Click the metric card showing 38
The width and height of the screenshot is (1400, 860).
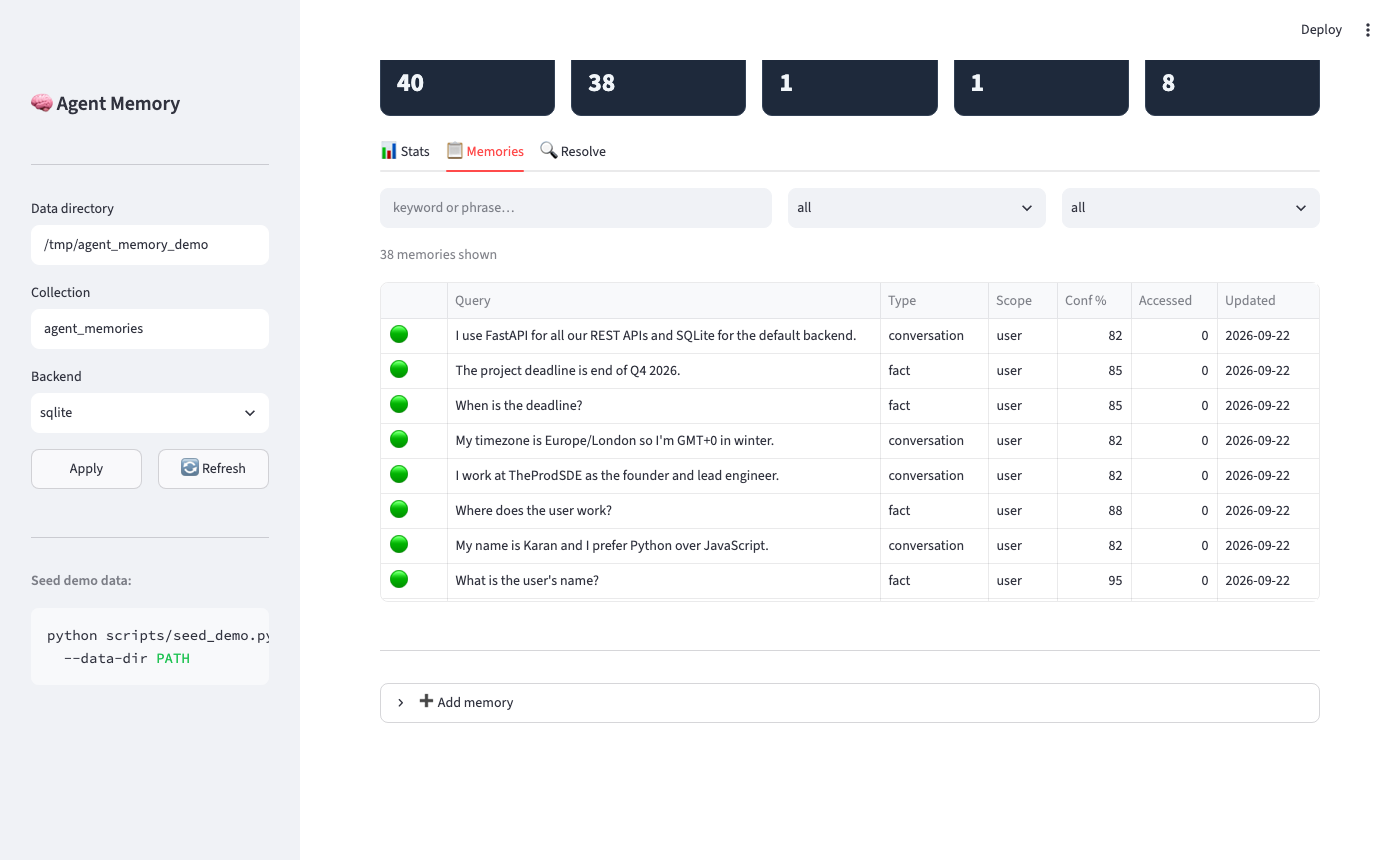[658, 87]
